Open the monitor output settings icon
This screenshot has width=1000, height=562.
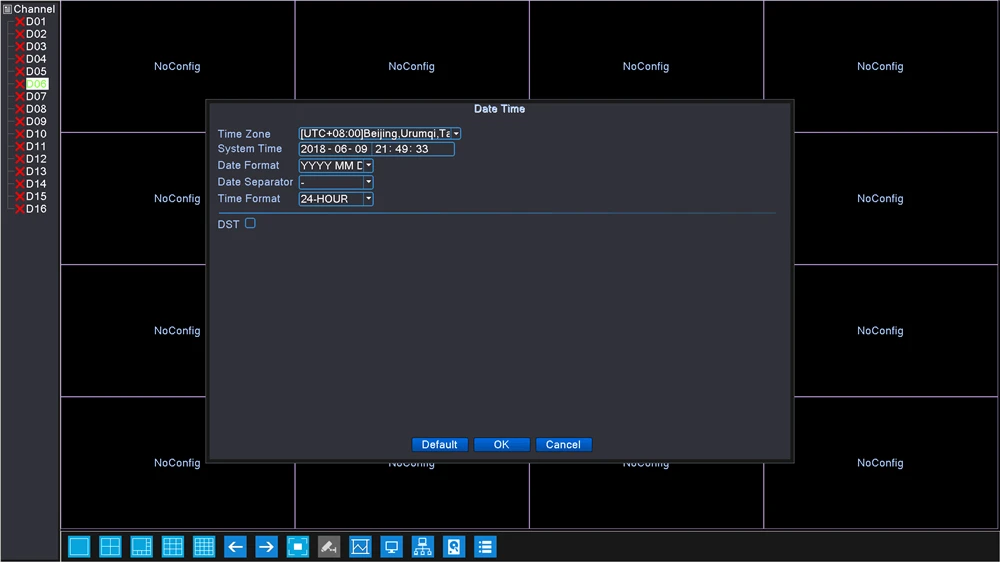pyautogui.click(x=392, y=547)
